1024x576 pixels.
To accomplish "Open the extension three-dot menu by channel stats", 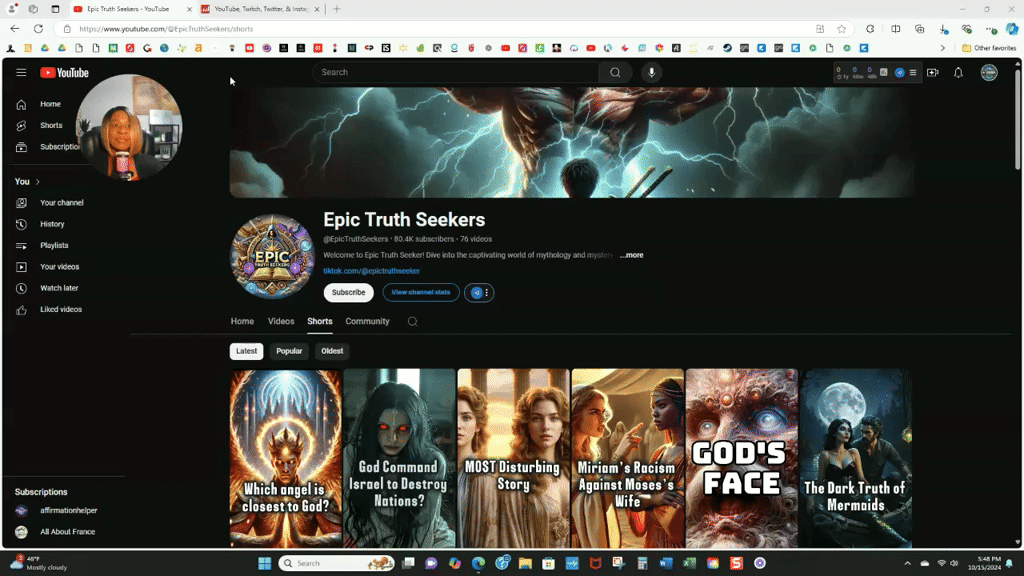I will coord(487,293).
